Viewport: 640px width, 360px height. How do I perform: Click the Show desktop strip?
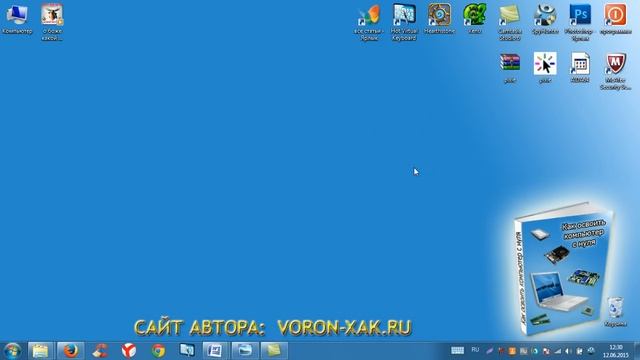pyautogui.click(x=637, y=351)
